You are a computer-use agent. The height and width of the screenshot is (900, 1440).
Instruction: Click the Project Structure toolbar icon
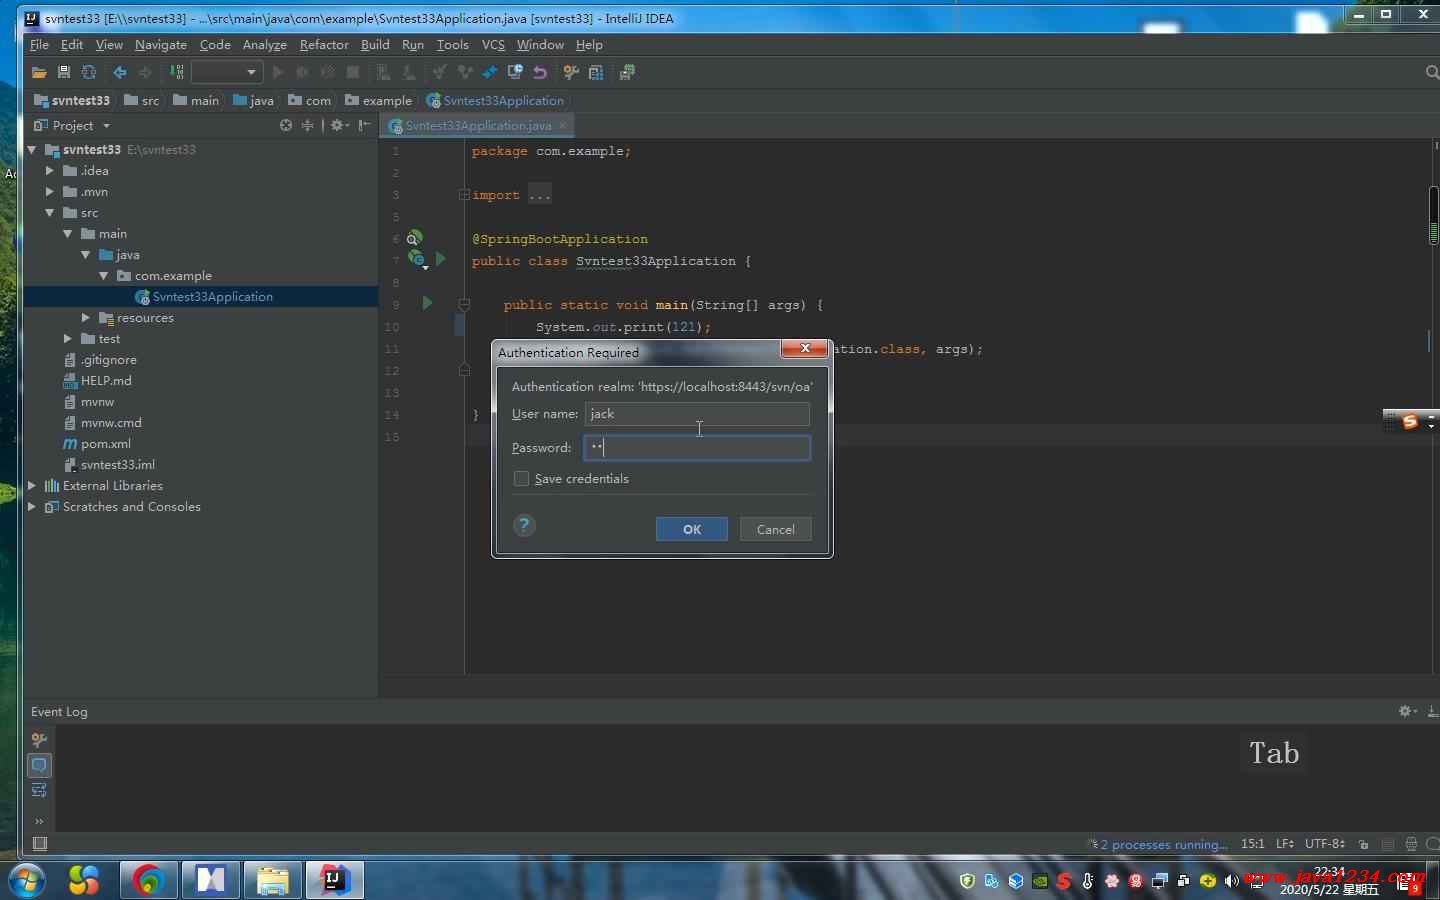[596, 72]
